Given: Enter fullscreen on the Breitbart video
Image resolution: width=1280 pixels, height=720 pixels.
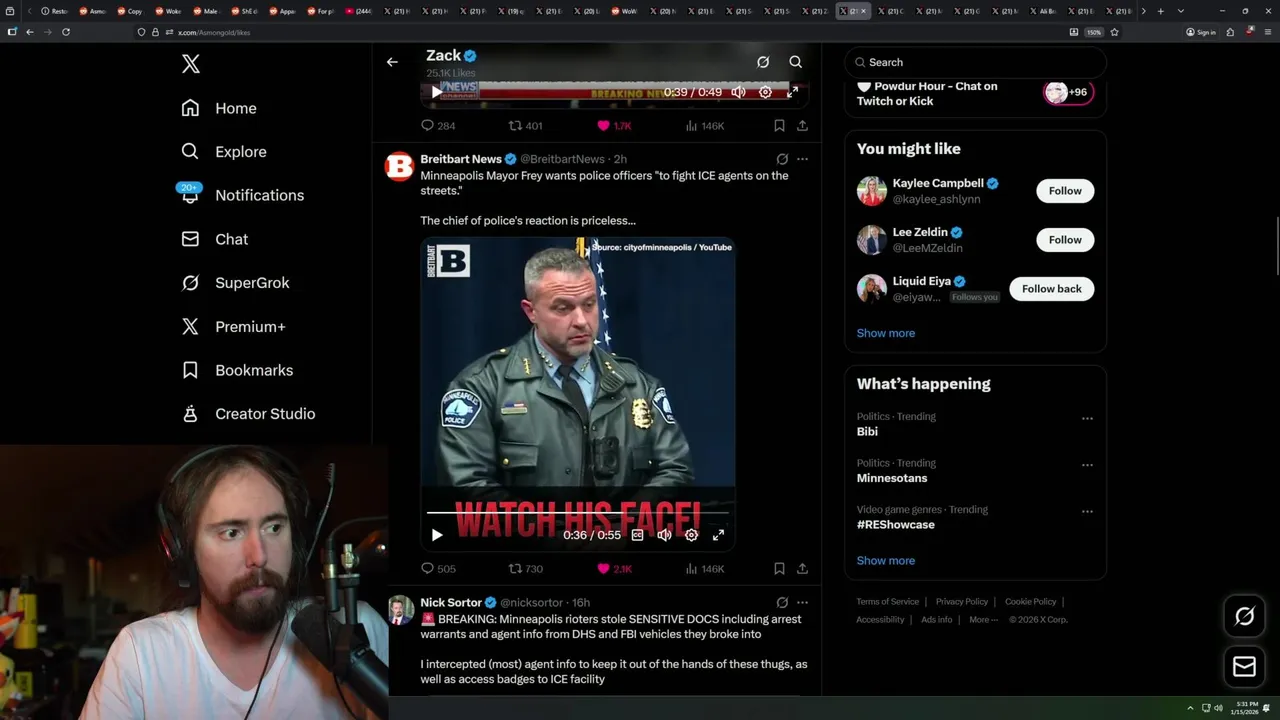Looking at the screenshot, I should (x=718, y=535).
